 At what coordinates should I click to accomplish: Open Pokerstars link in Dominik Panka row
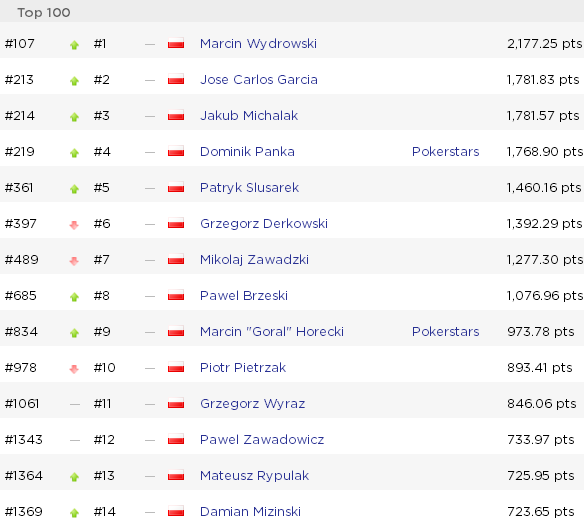pyautogui.click(x=445, y=152)
